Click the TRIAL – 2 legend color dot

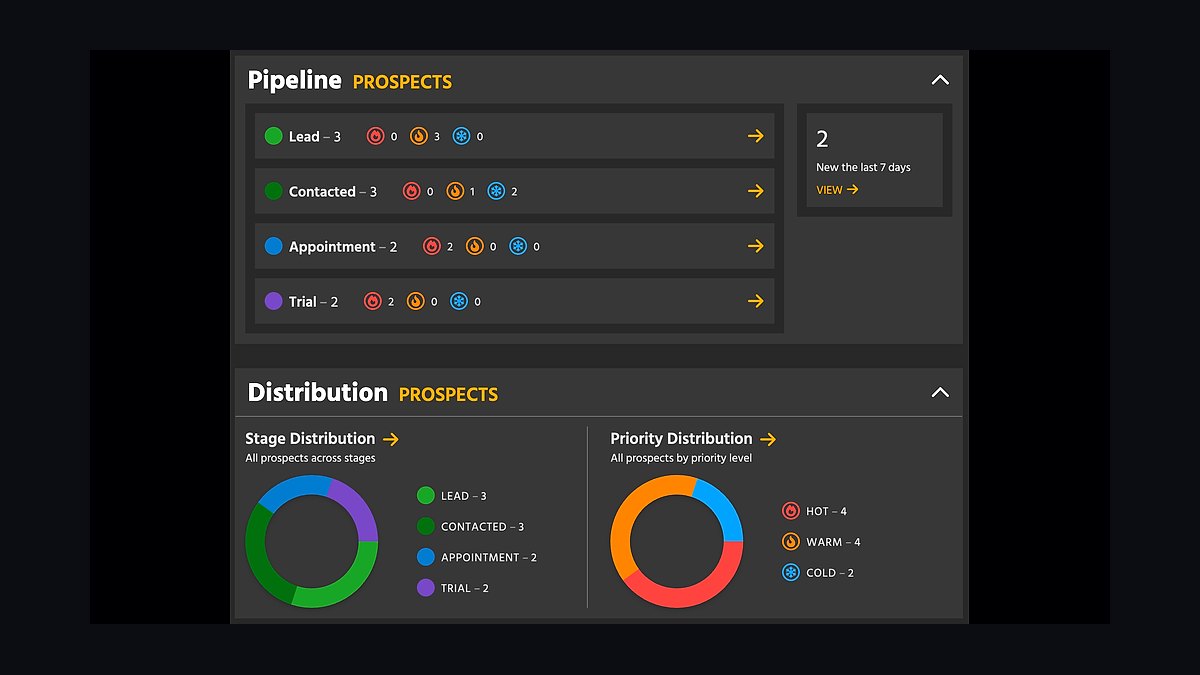click(x=425, y=588)
